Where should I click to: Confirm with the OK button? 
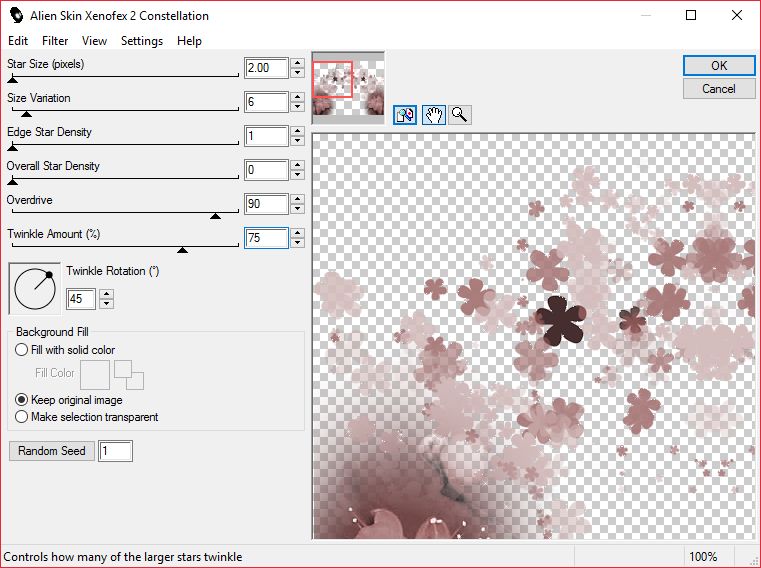coord(719,66)
